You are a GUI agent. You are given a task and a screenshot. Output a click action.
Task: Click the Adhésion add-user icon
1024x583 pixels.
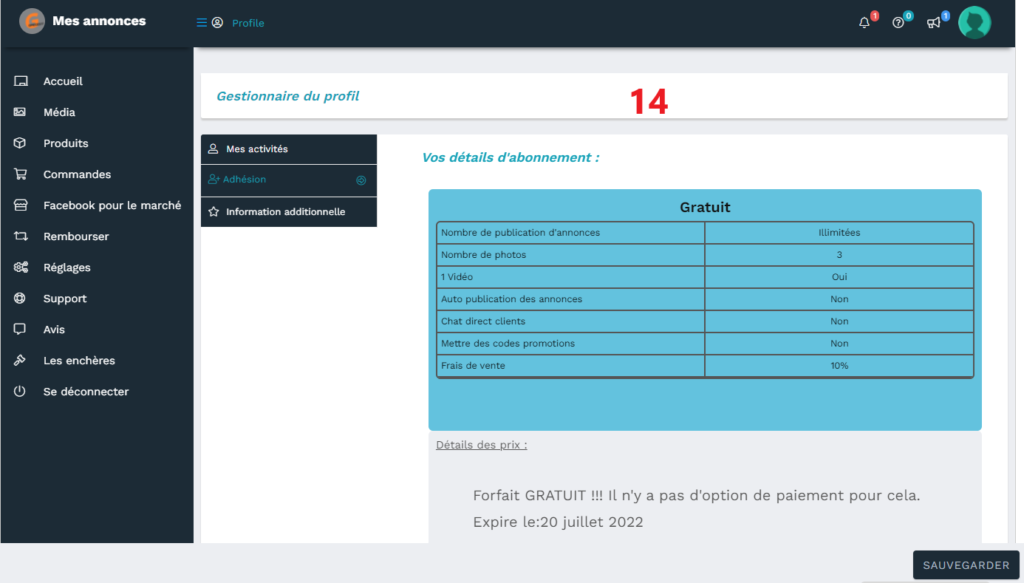coord(214,180)
